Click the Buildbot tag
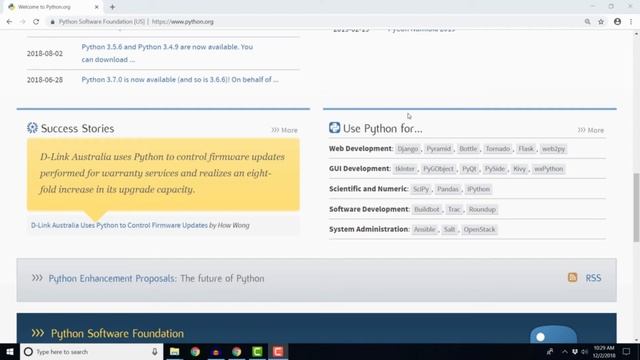The width and height of the screenshot is (640, 360). [x=427, y=210]
